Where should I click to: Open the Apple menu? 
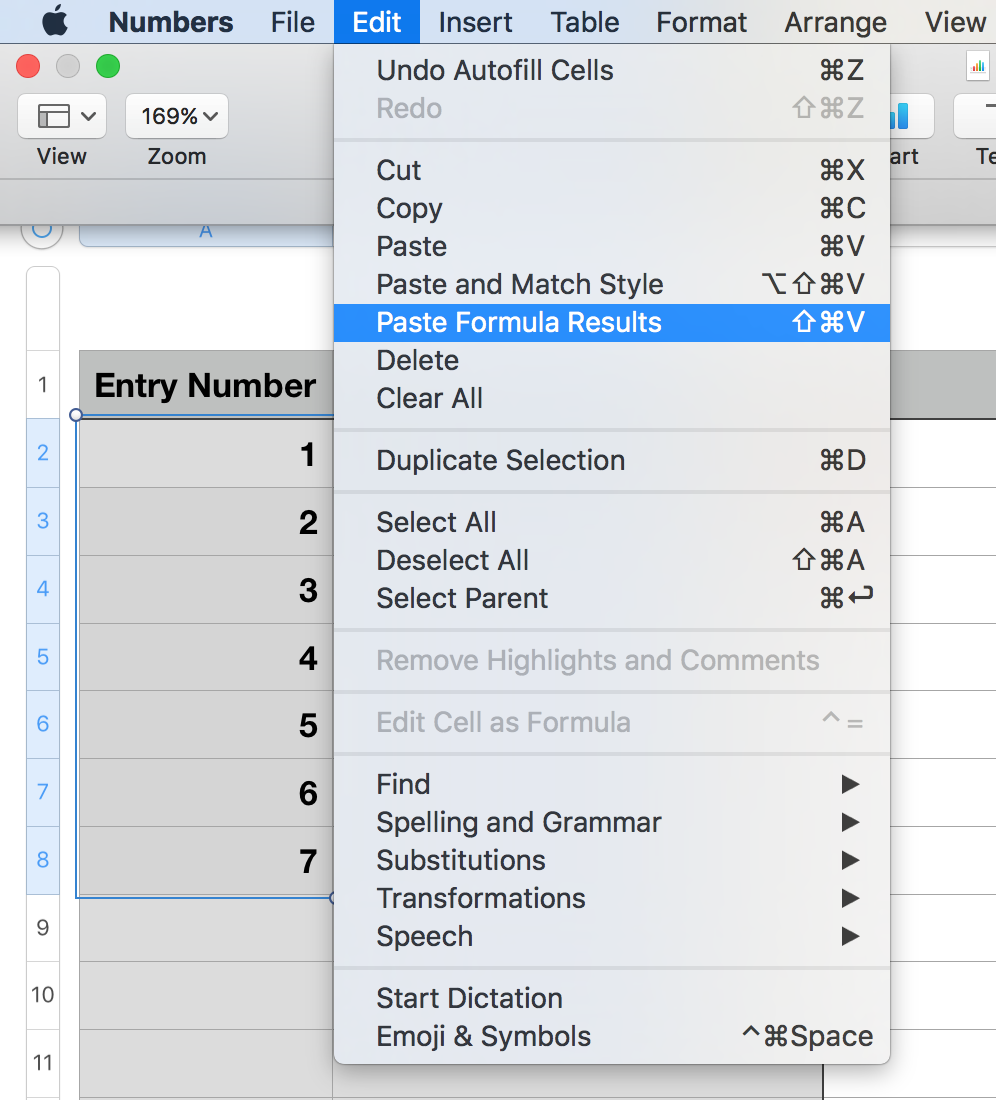coord(55,22)
